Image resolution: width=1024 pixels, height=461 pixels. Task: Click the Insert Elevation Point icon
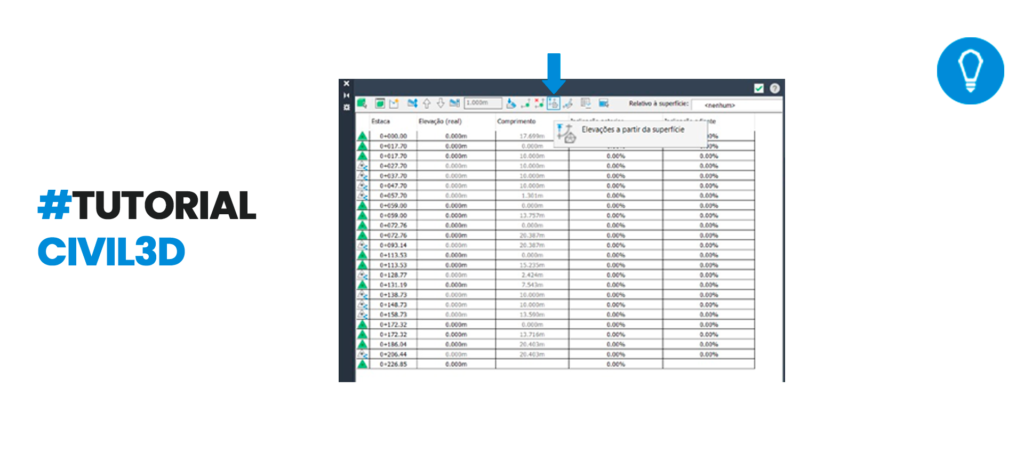[x=525, y=103]
